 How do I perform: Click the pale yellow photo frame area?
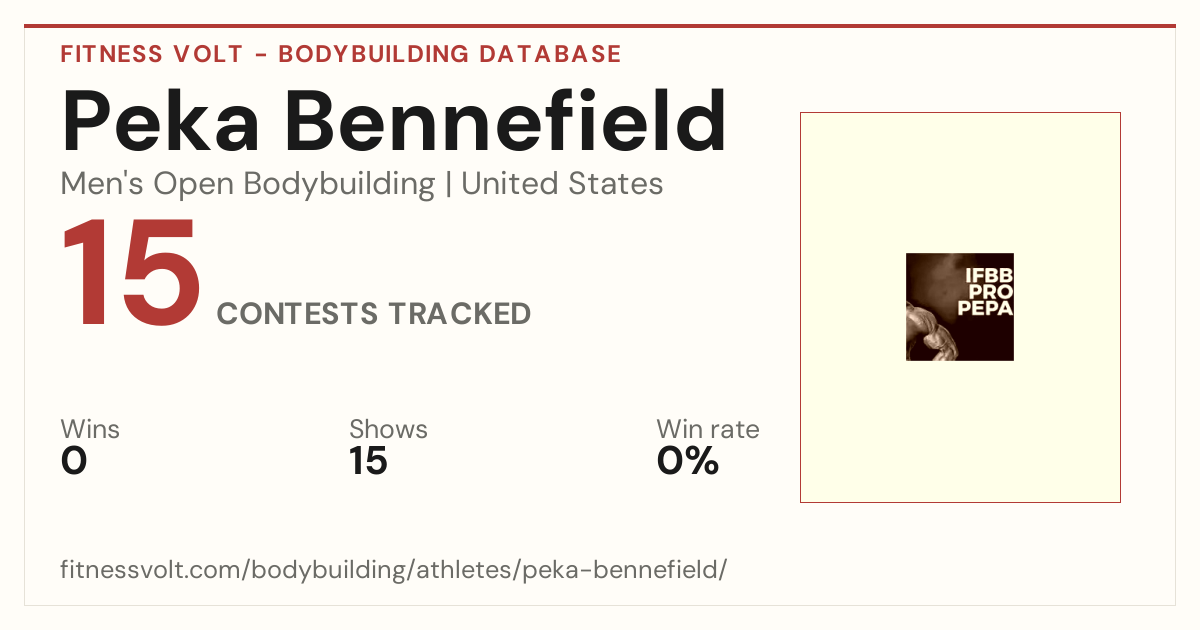pos(960,430)
